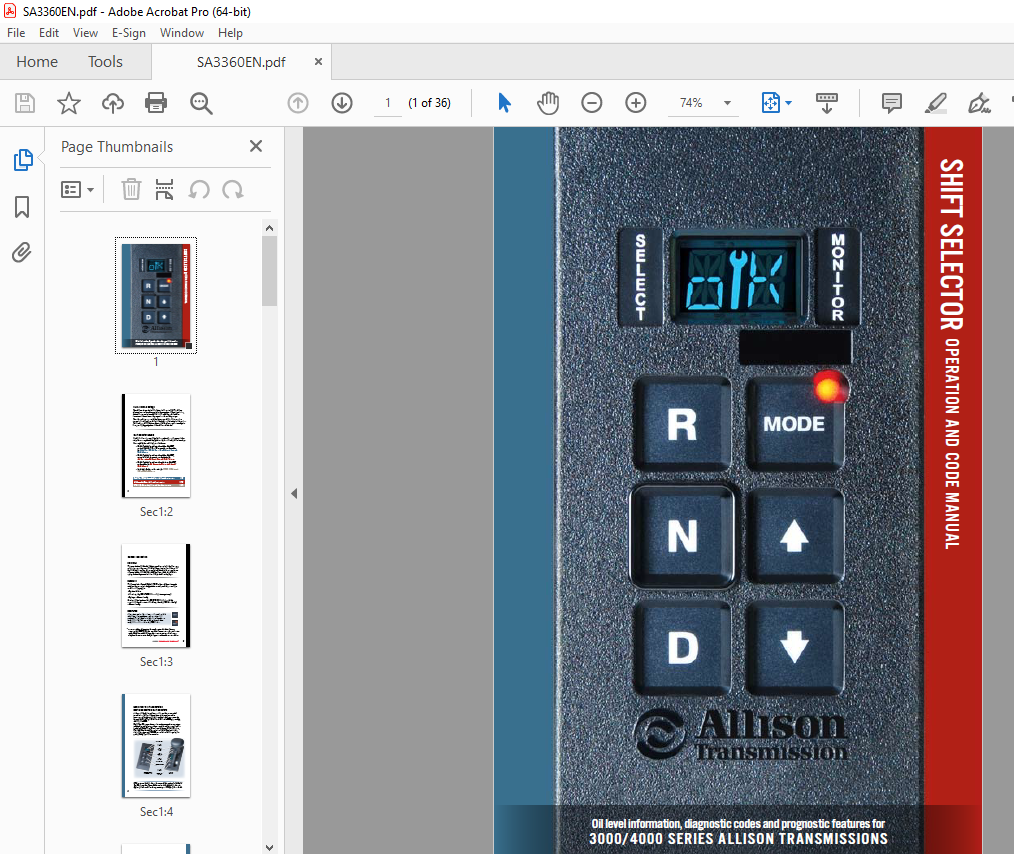The height and width of the screenshot is (854, 1014).
Task: Click the Print file icon
Action: pos(156,103)
